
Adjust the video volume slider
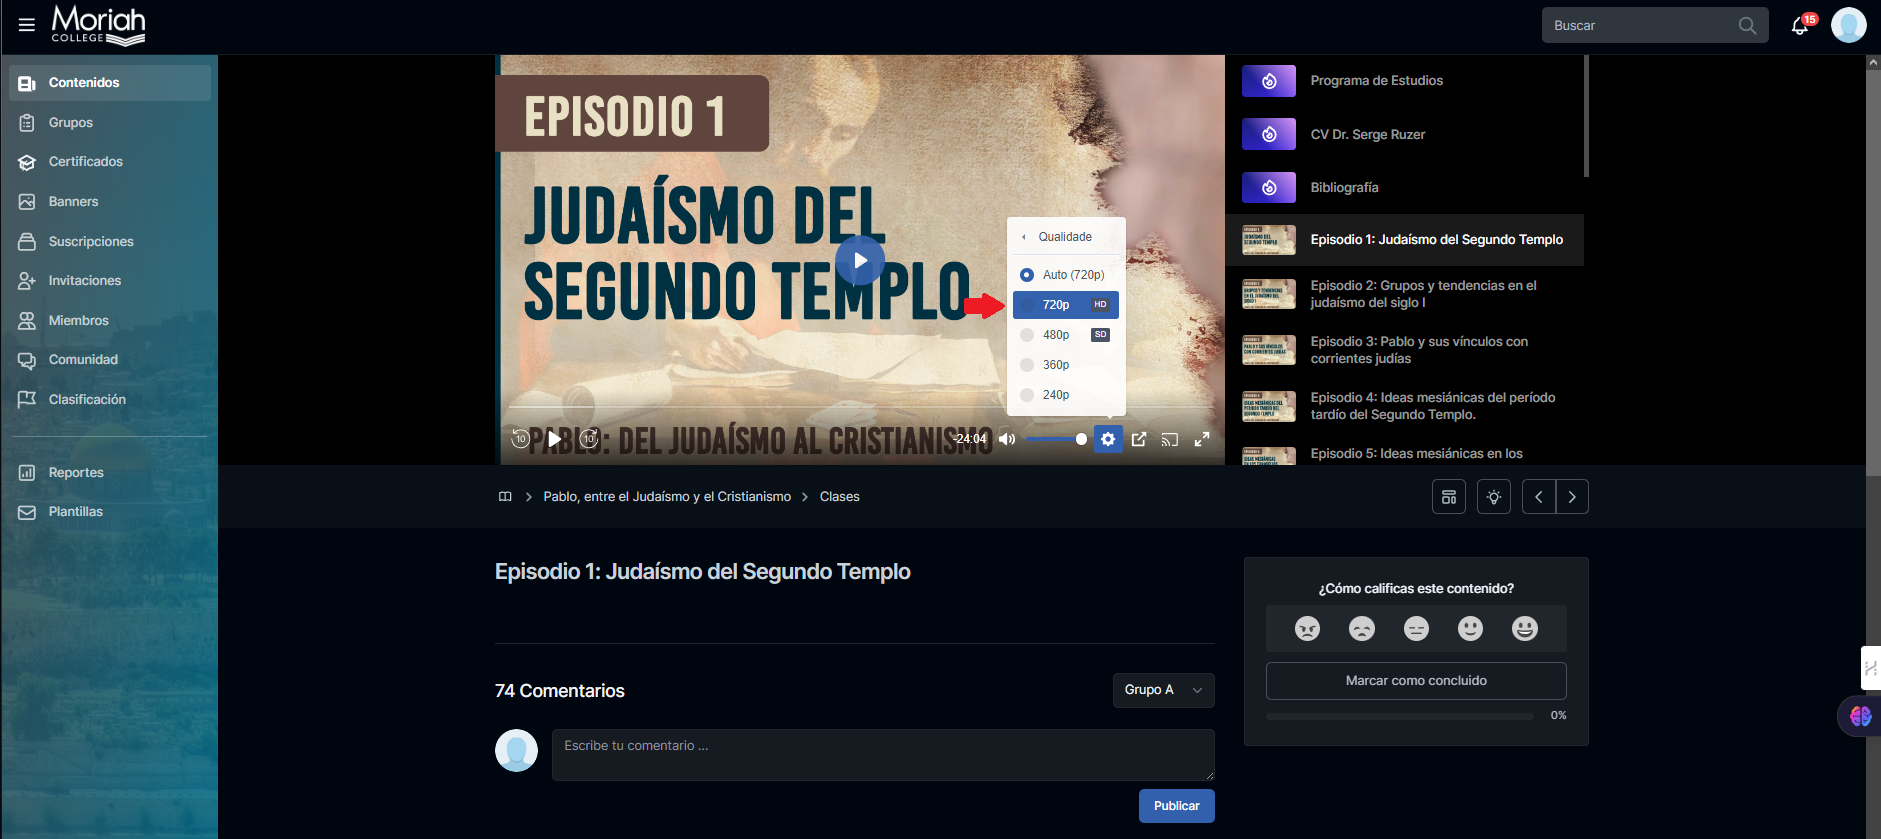pos(1055,439)
